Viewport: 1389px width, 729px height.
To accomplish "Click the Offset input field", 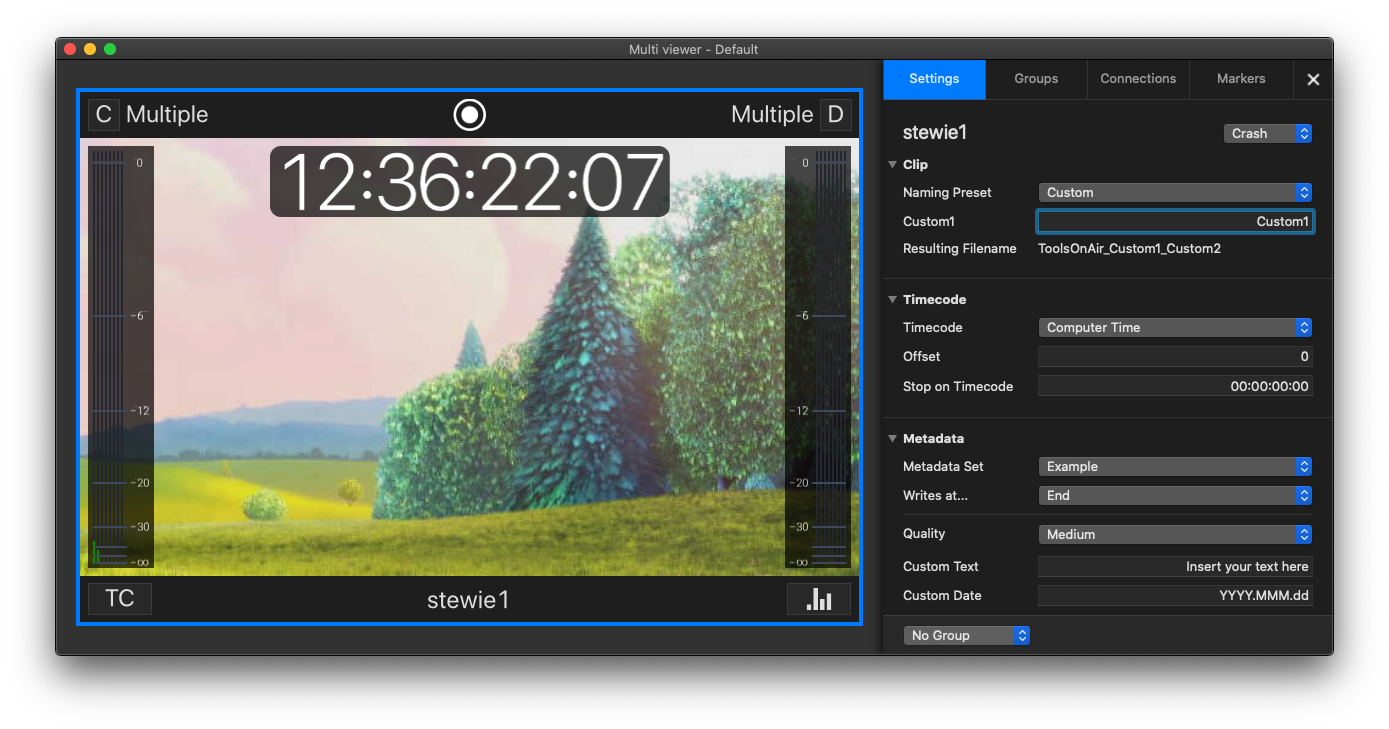I will [1175, 357].
